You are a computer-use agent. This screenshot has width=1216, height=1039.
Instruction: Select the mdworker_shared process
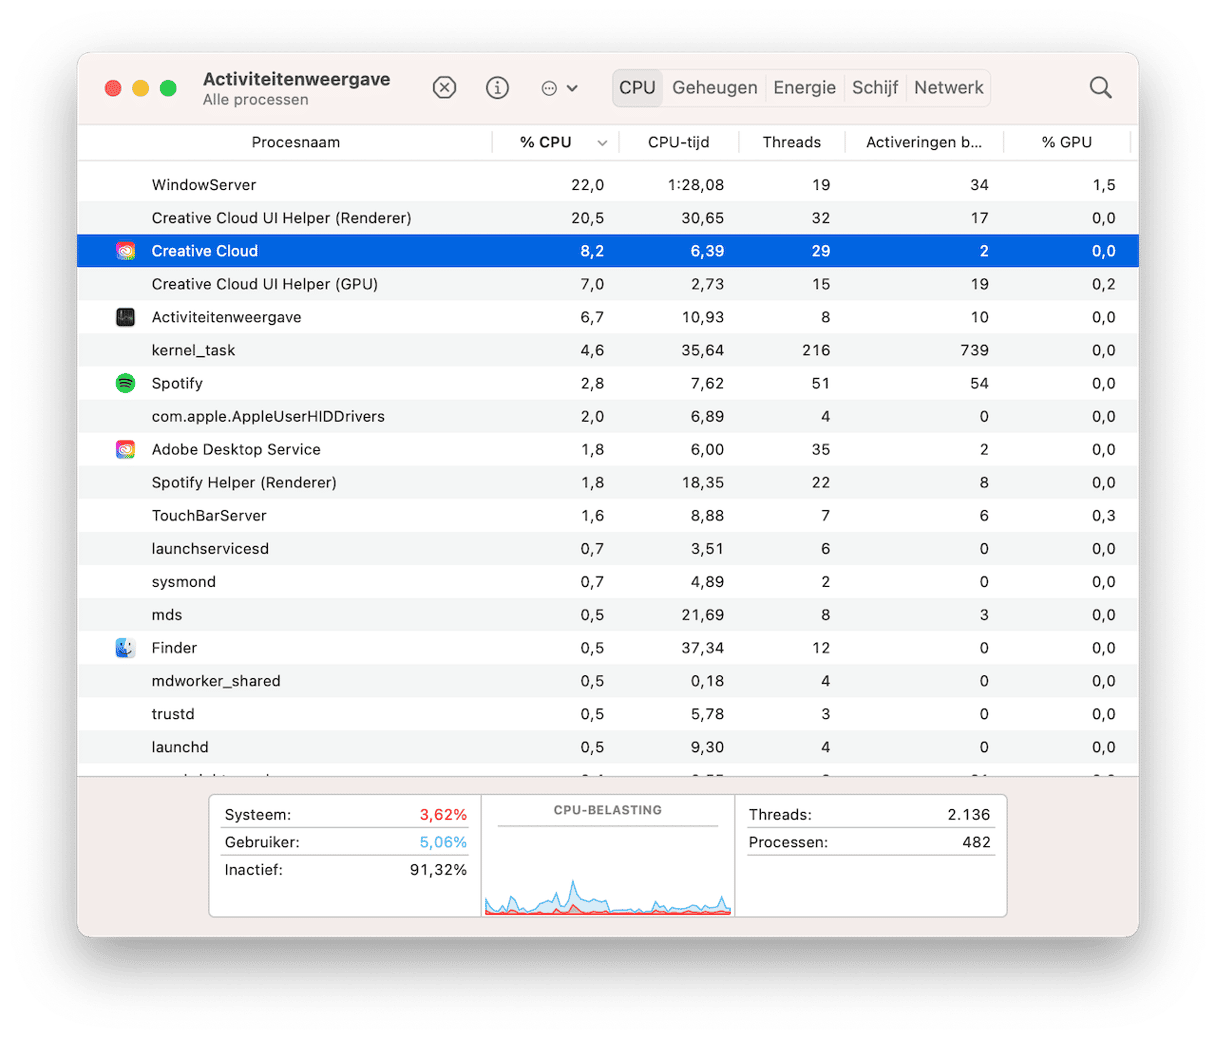pos(608,681)
